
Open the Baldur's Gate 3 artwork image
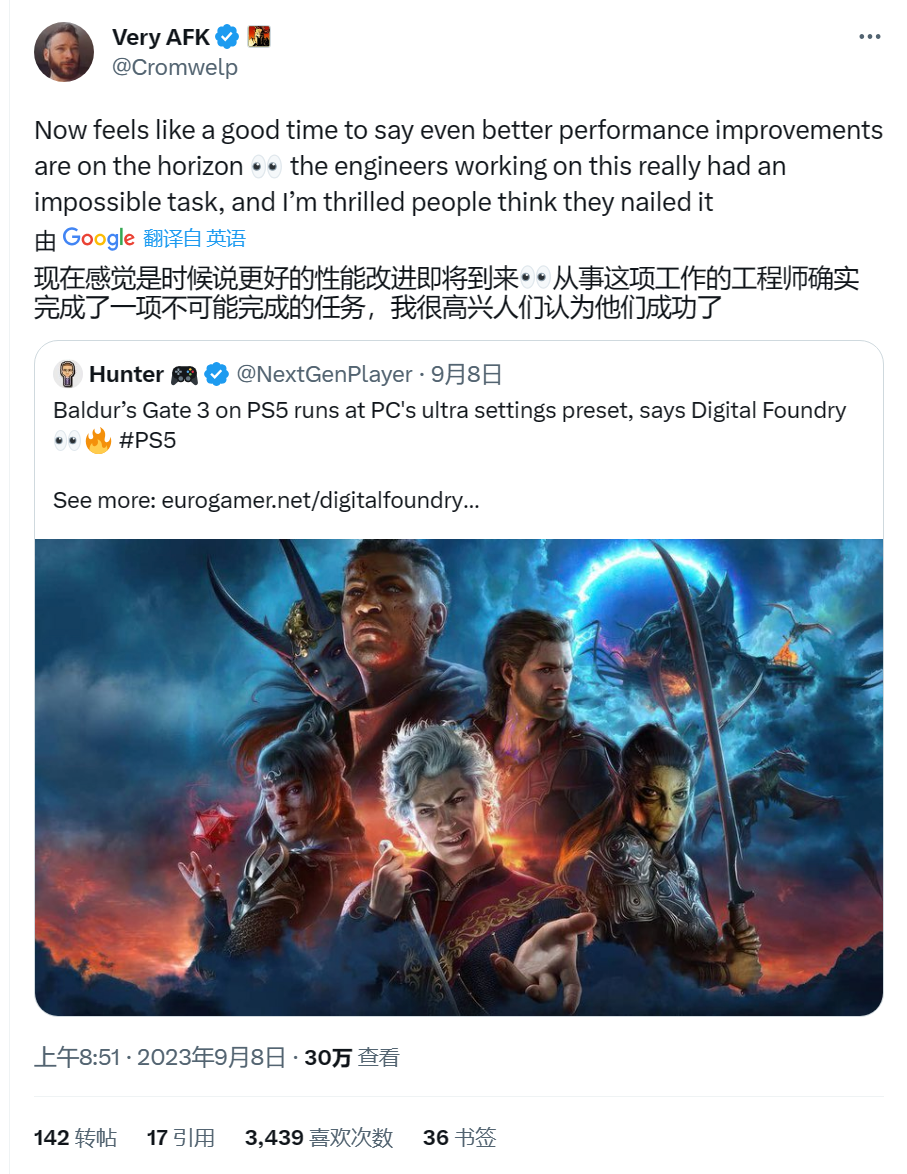[458, 777]
